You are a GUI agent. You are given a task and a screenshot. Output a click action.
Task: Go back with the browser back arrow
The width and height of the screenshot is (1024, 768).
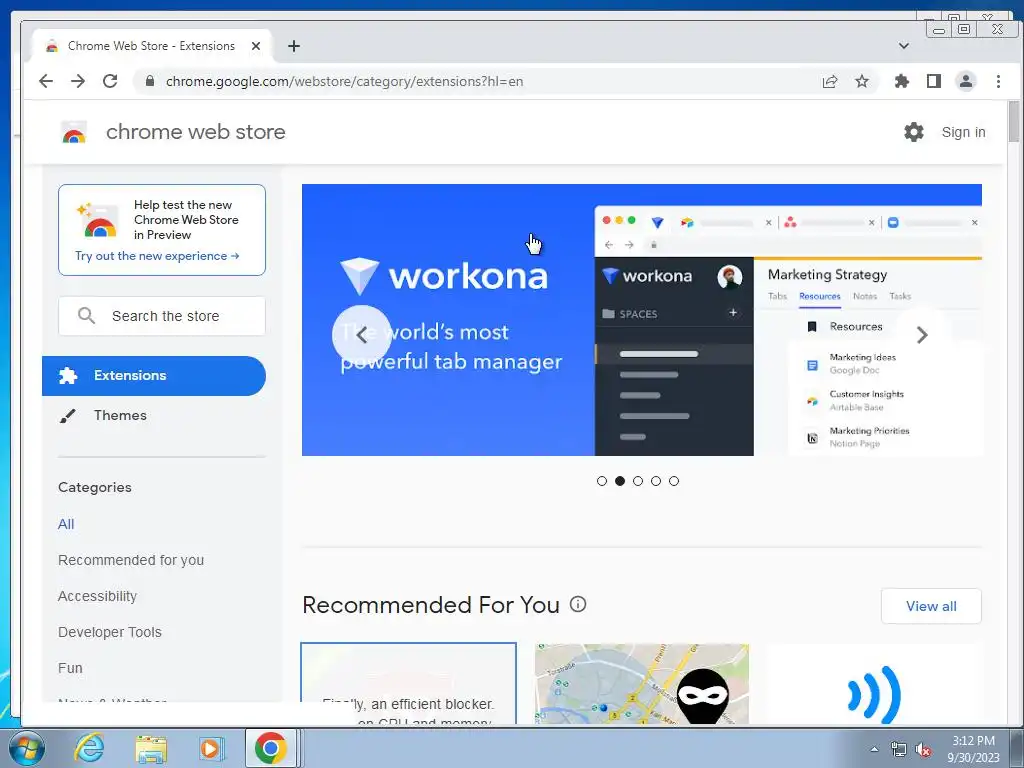click(x=46, y=81)
